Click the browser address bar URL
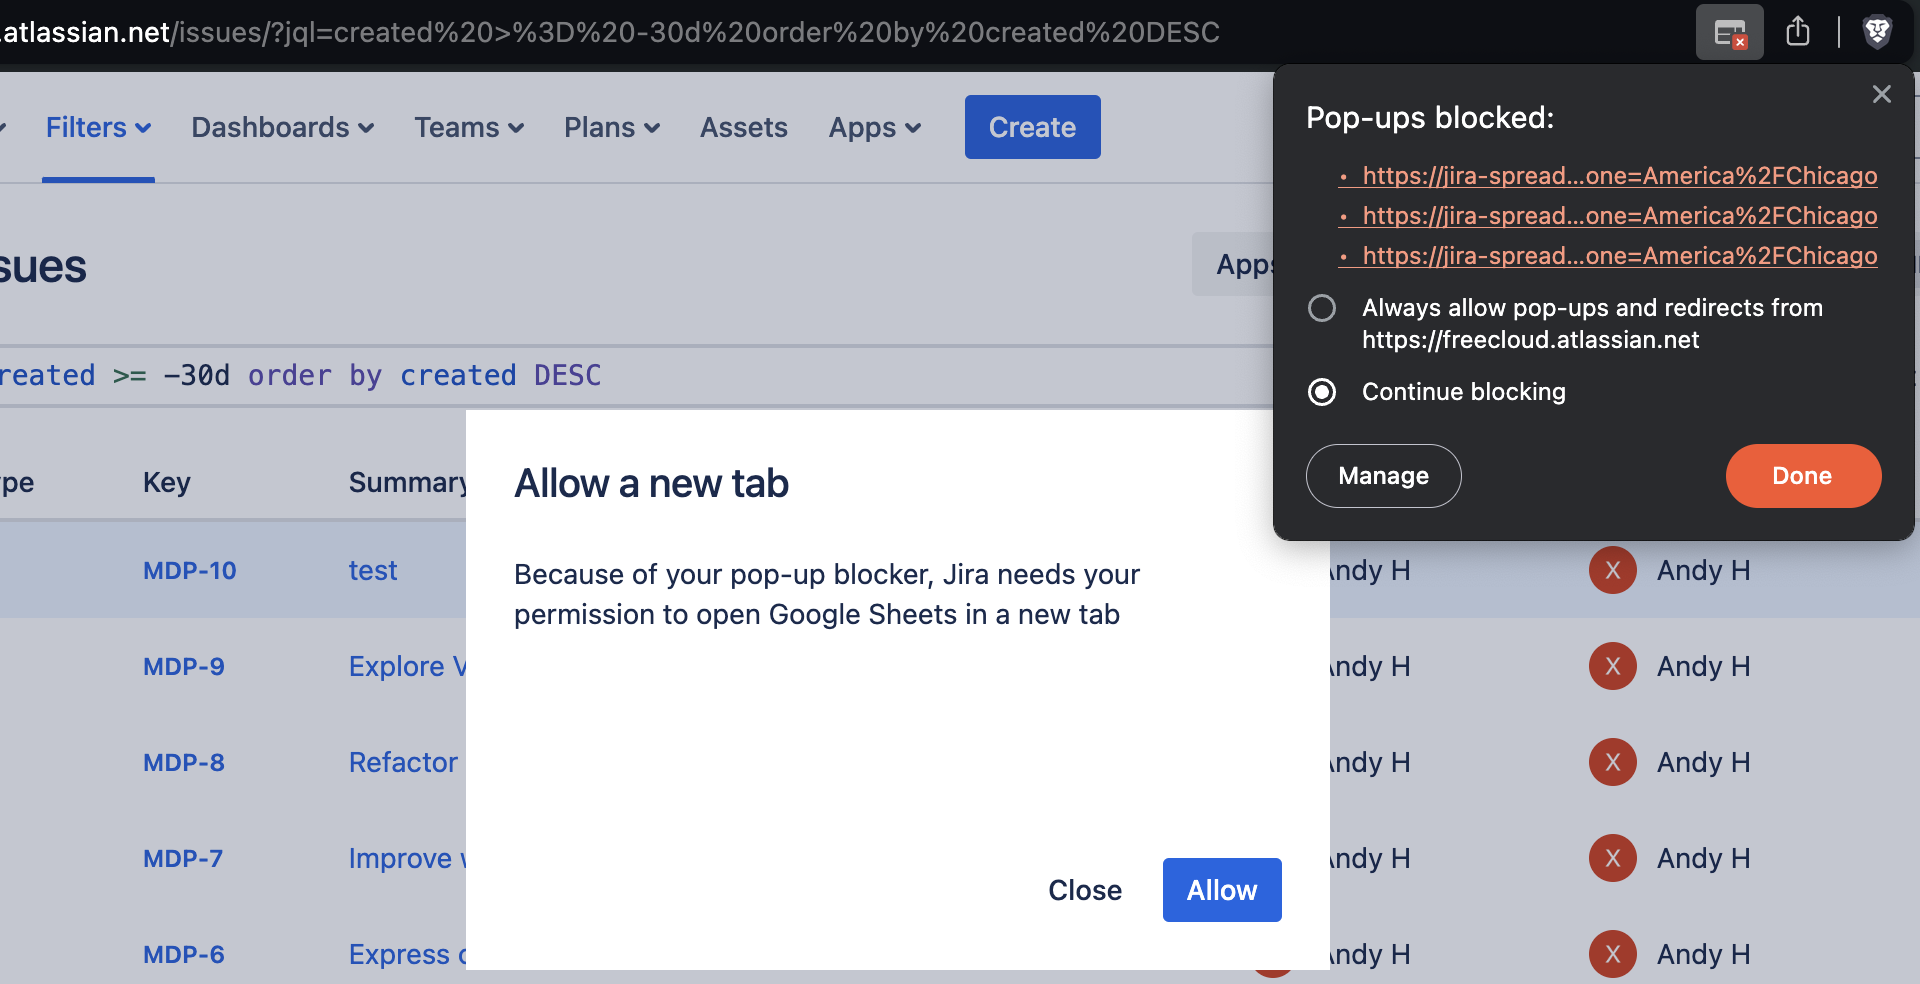The width and height of the screenshot is (1920, 984). click(x=610, y=32)
